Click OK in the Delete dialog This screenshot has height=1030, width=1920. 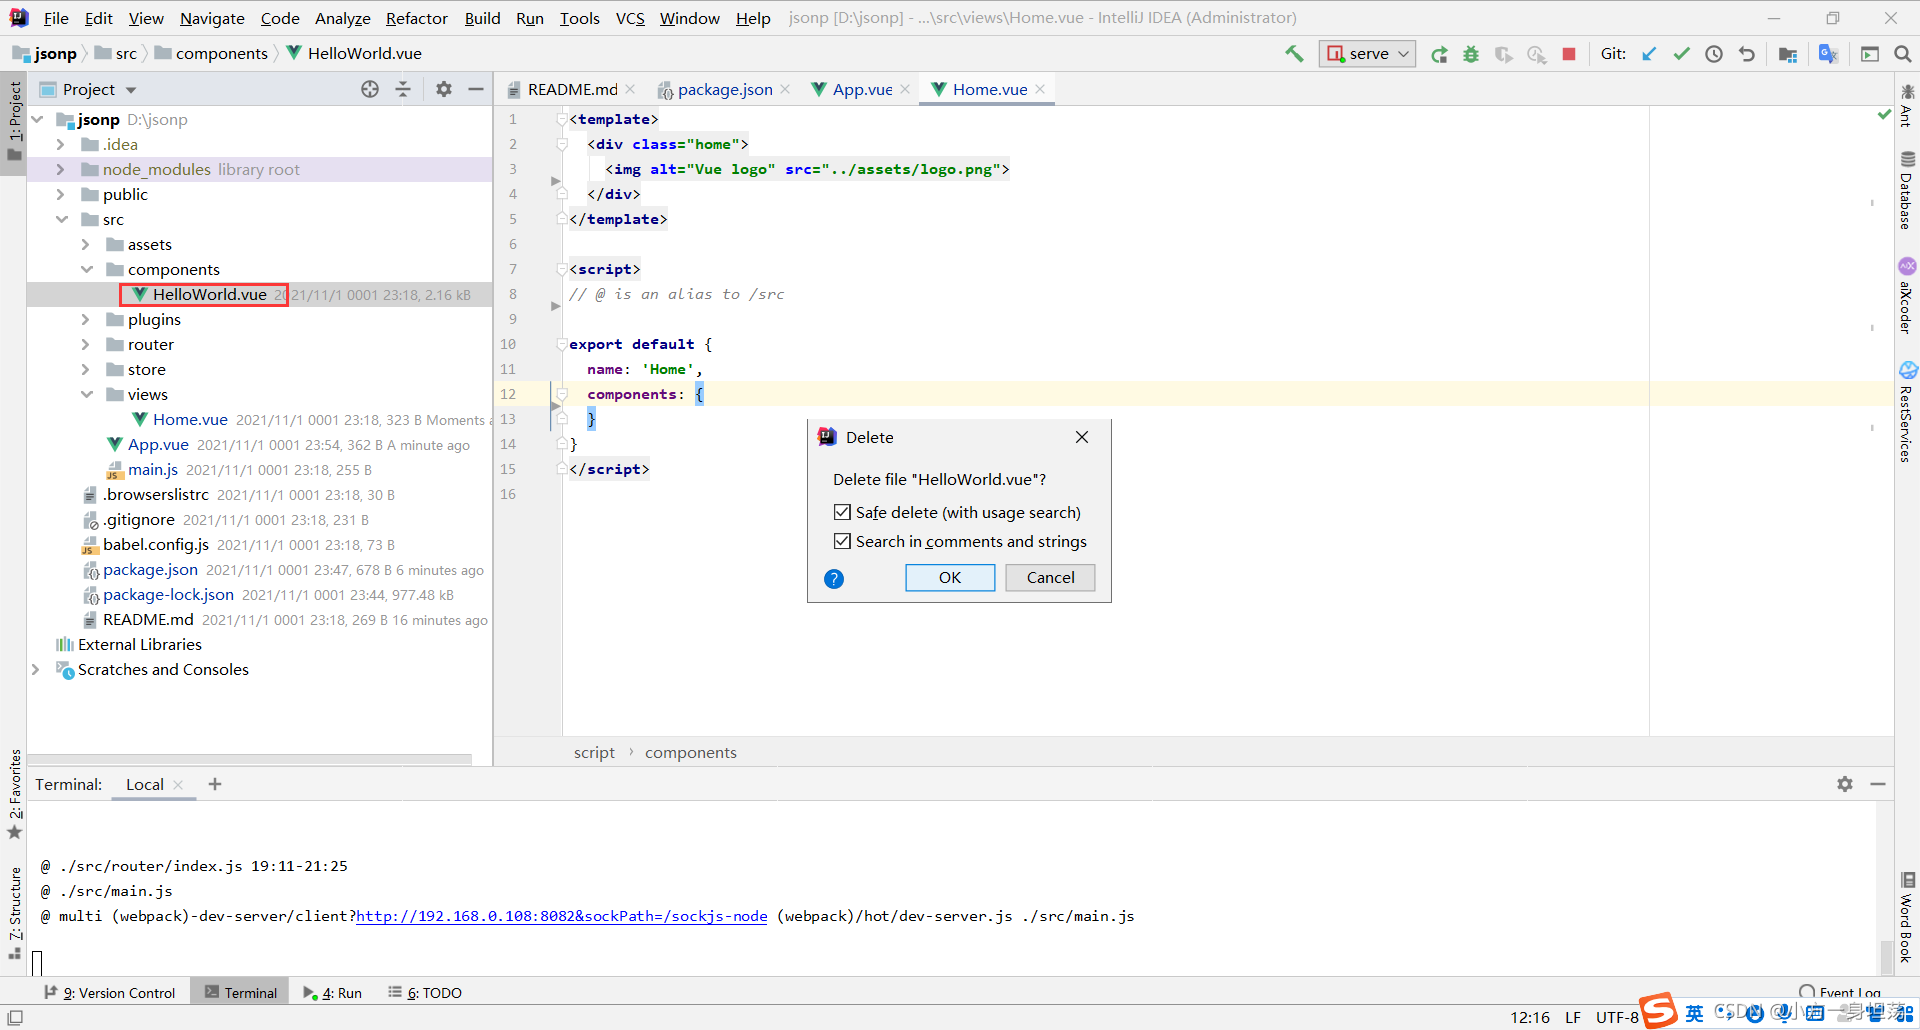click(x=950, y=577)
